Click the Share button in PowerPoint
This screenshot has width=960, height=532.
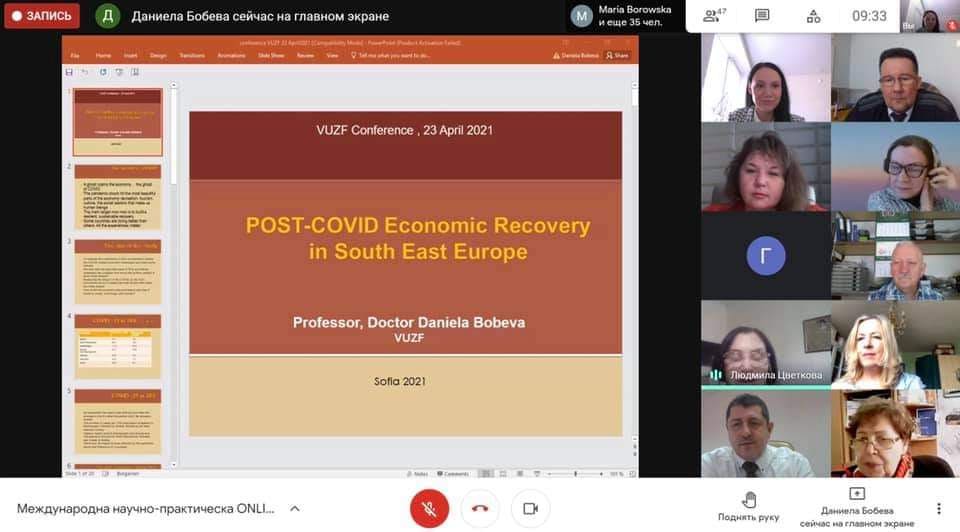(617, 55)
